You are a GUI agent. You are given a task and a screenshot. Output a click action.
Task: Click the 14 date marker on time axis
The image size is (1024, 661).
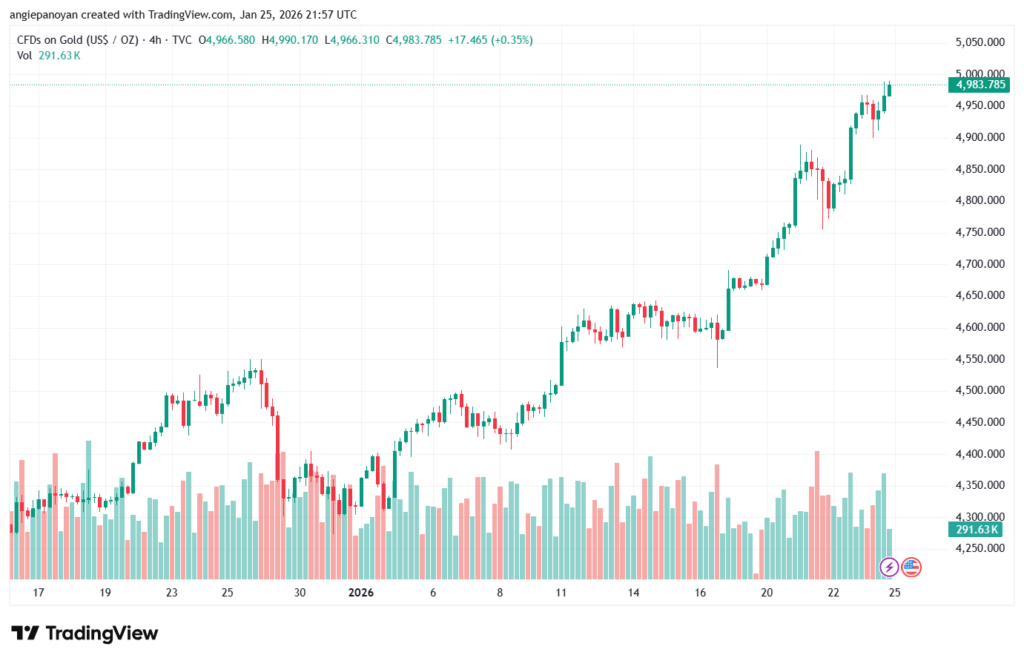(633, 592)
